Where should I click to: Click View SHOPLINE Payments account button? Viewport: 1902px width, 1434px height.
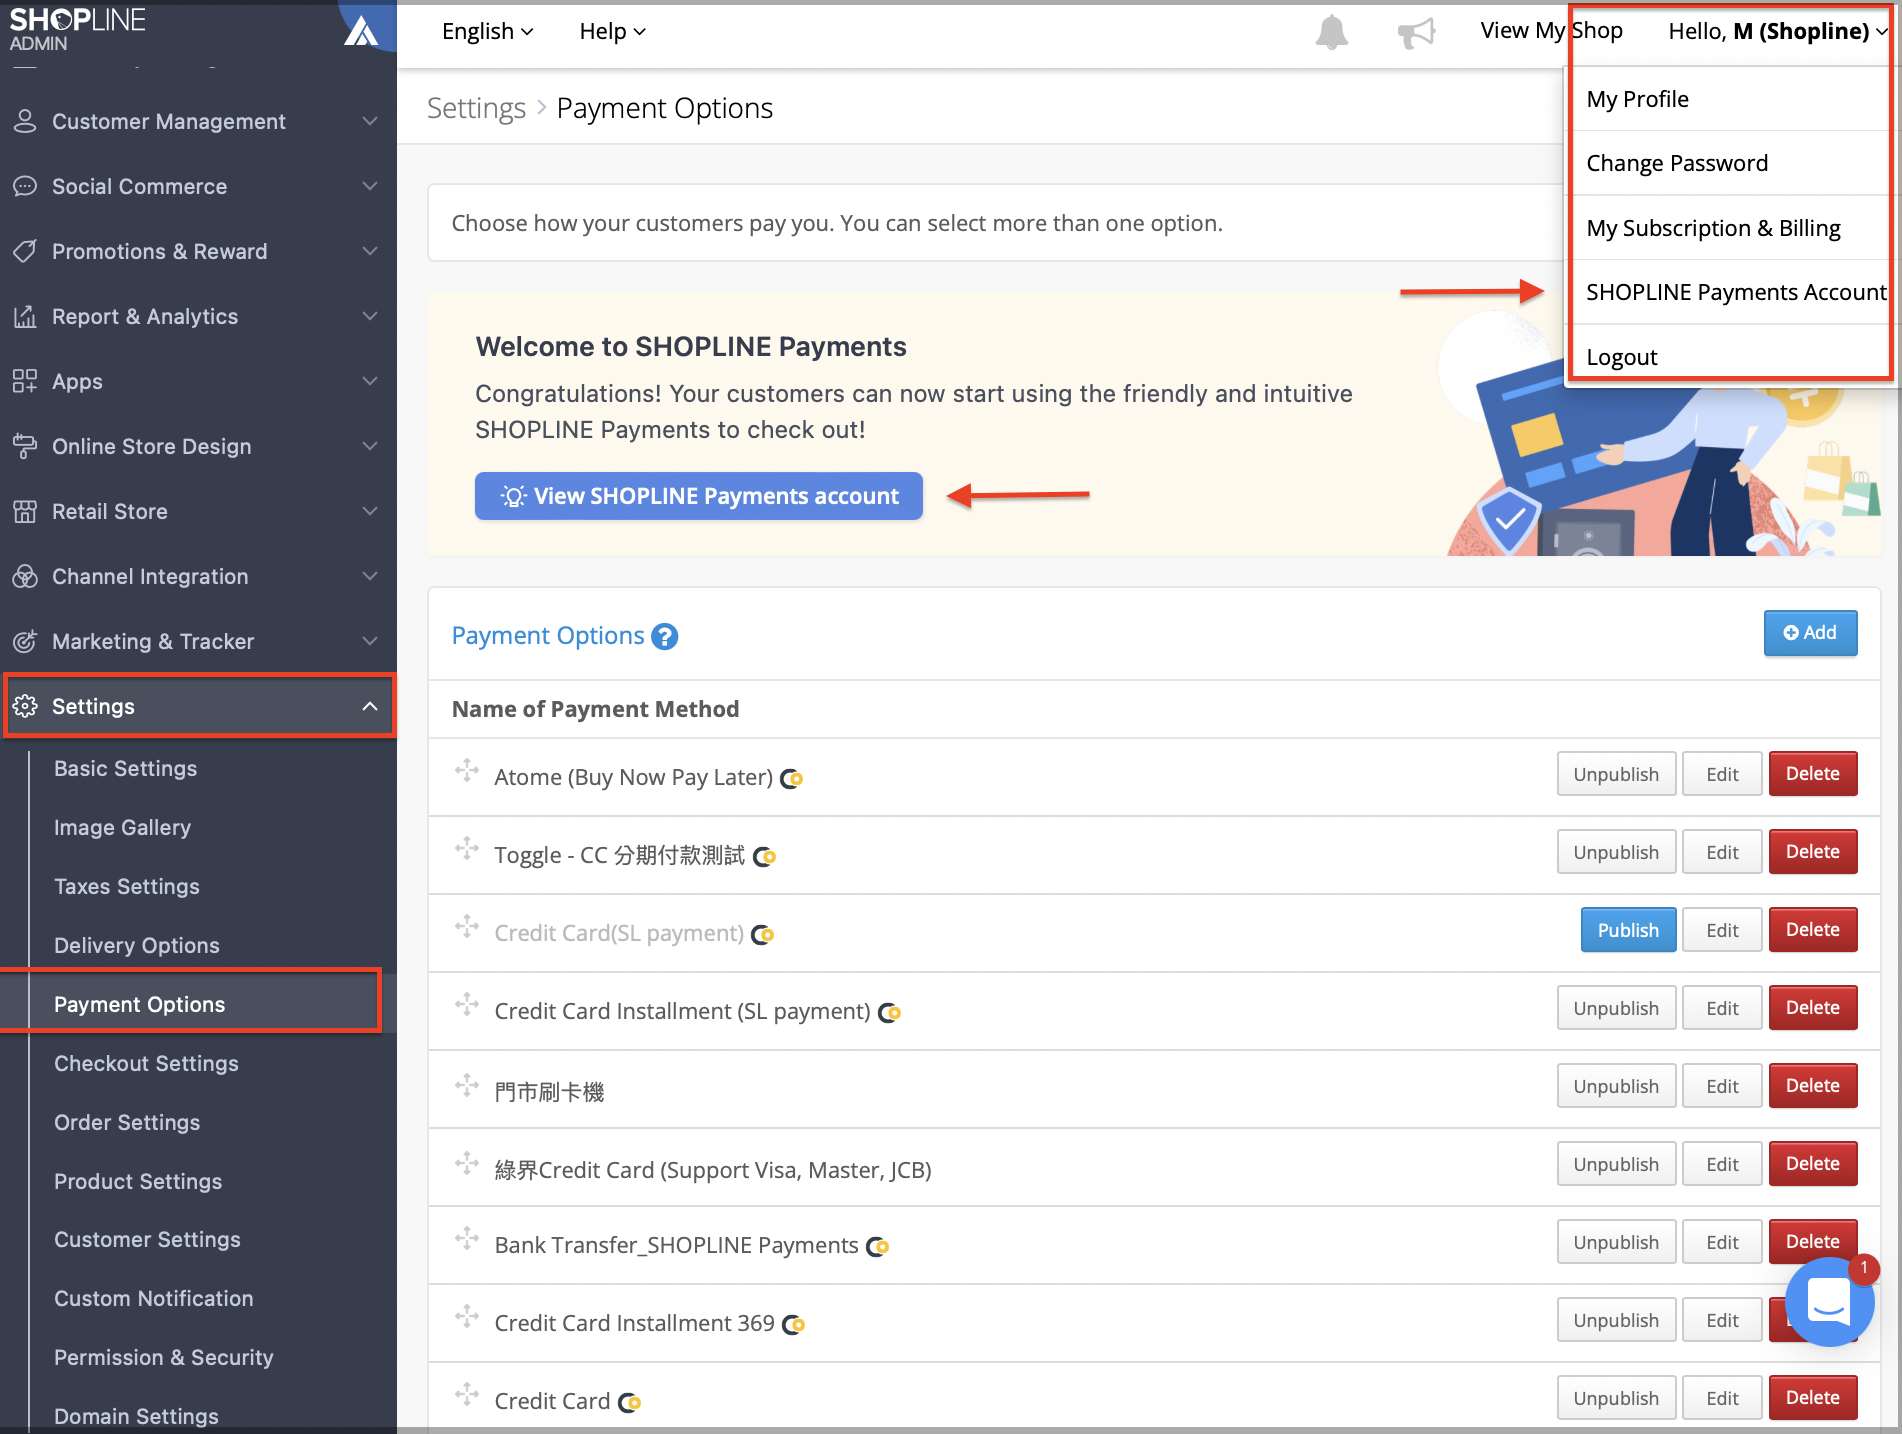tap(699, 496)
